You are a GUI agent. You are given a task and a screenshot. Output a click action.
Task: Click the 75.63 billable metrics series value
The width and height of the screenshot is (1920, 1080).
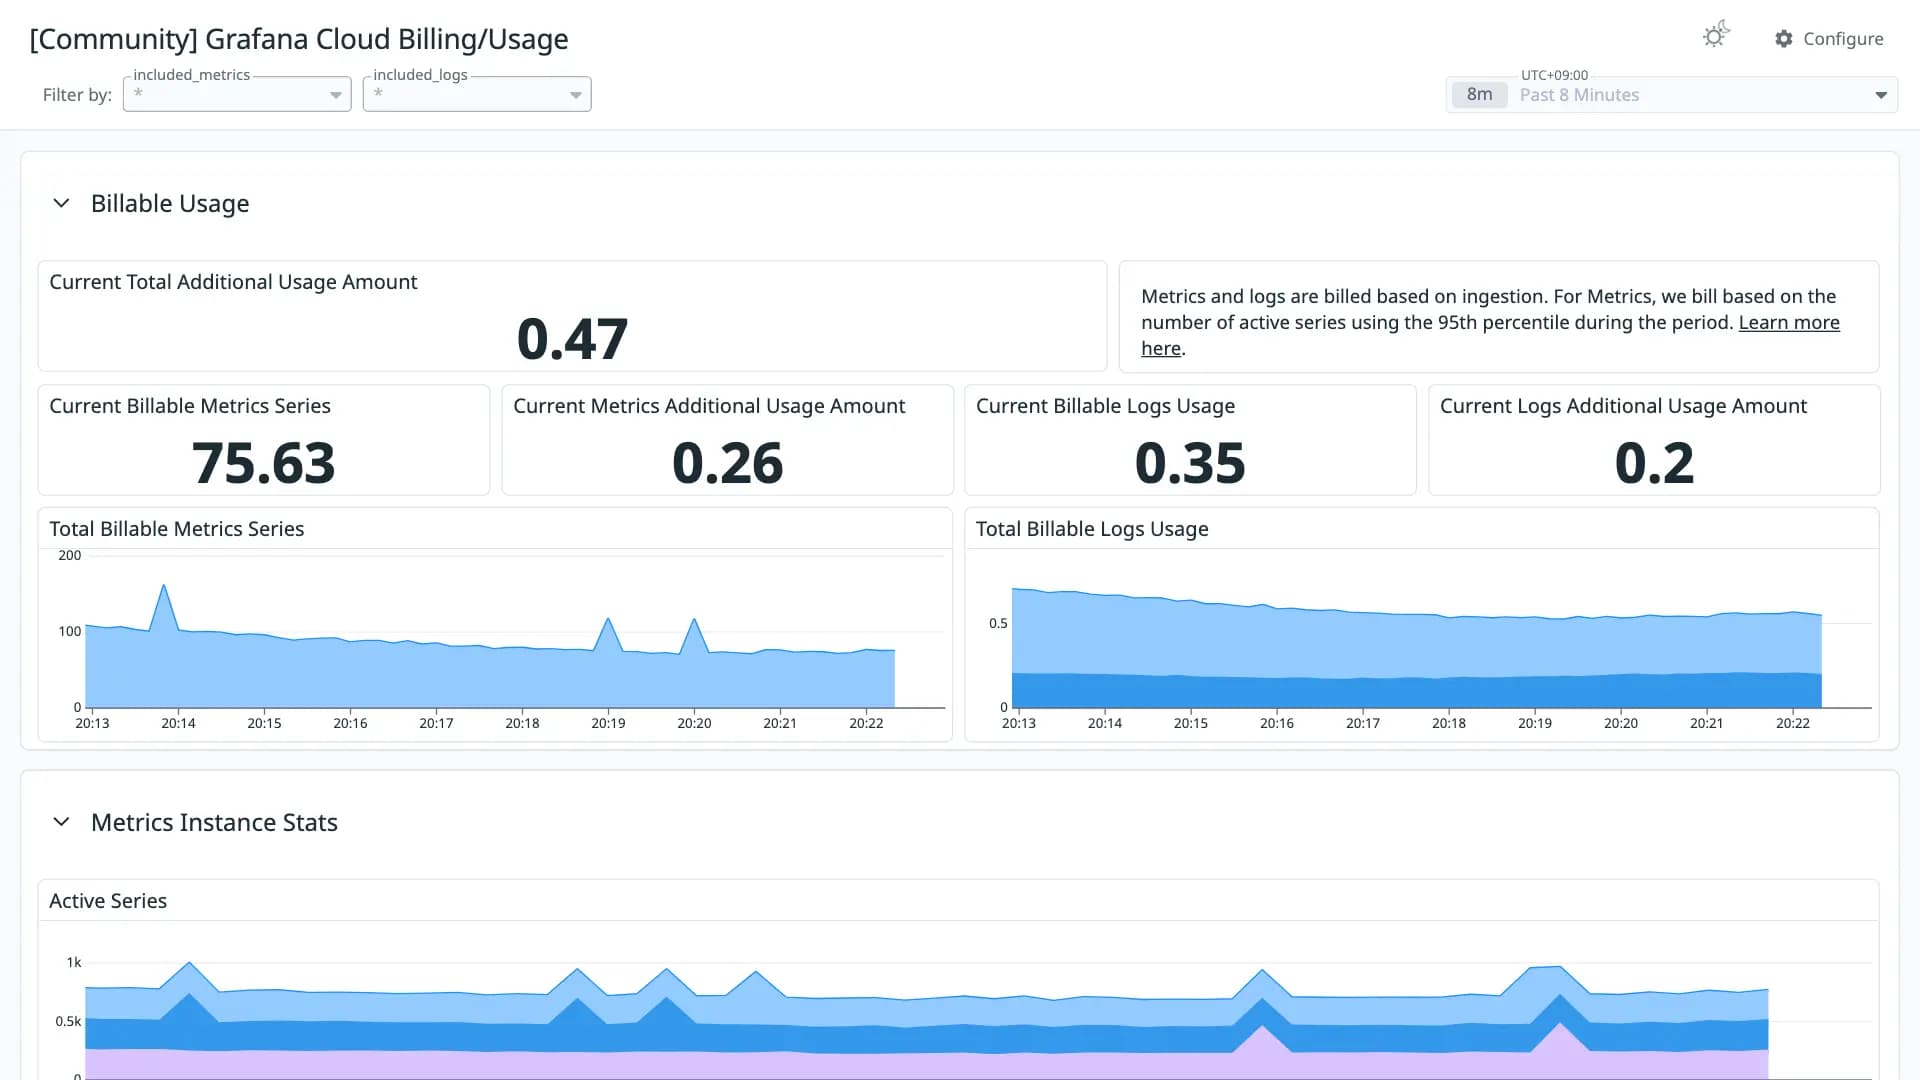[x=264, y=463]
